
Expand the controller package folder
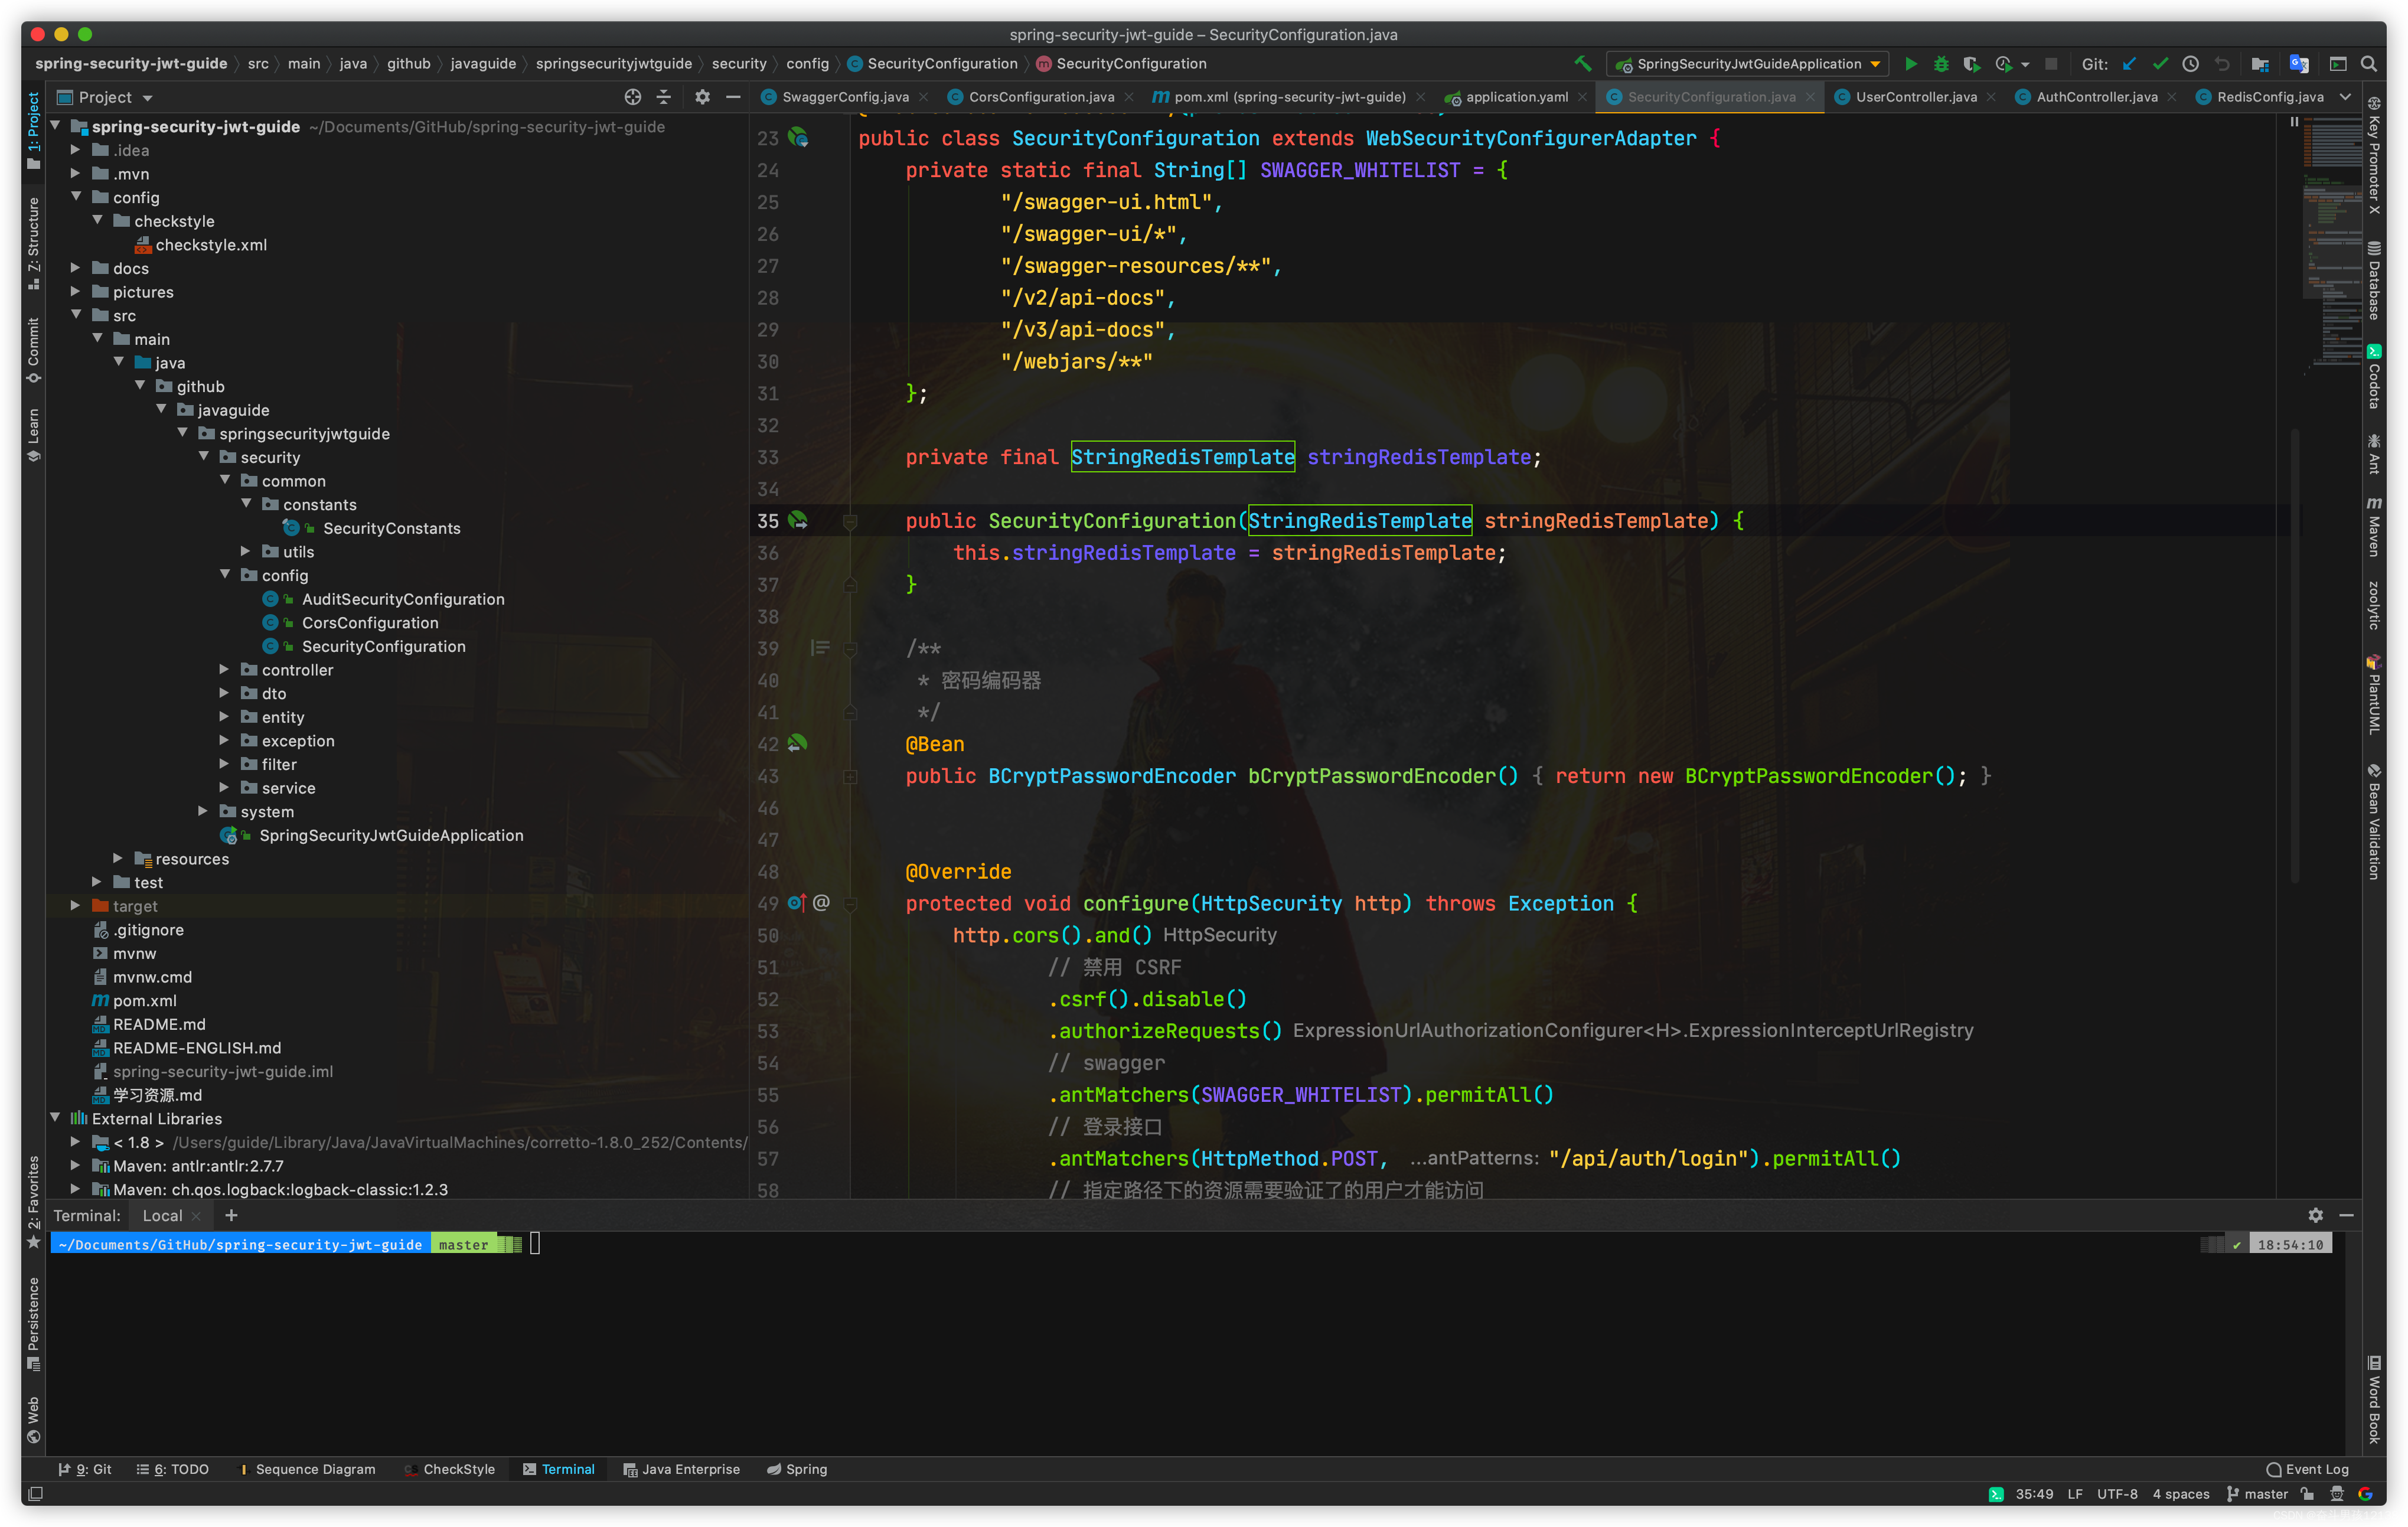[x=224, y=670]
